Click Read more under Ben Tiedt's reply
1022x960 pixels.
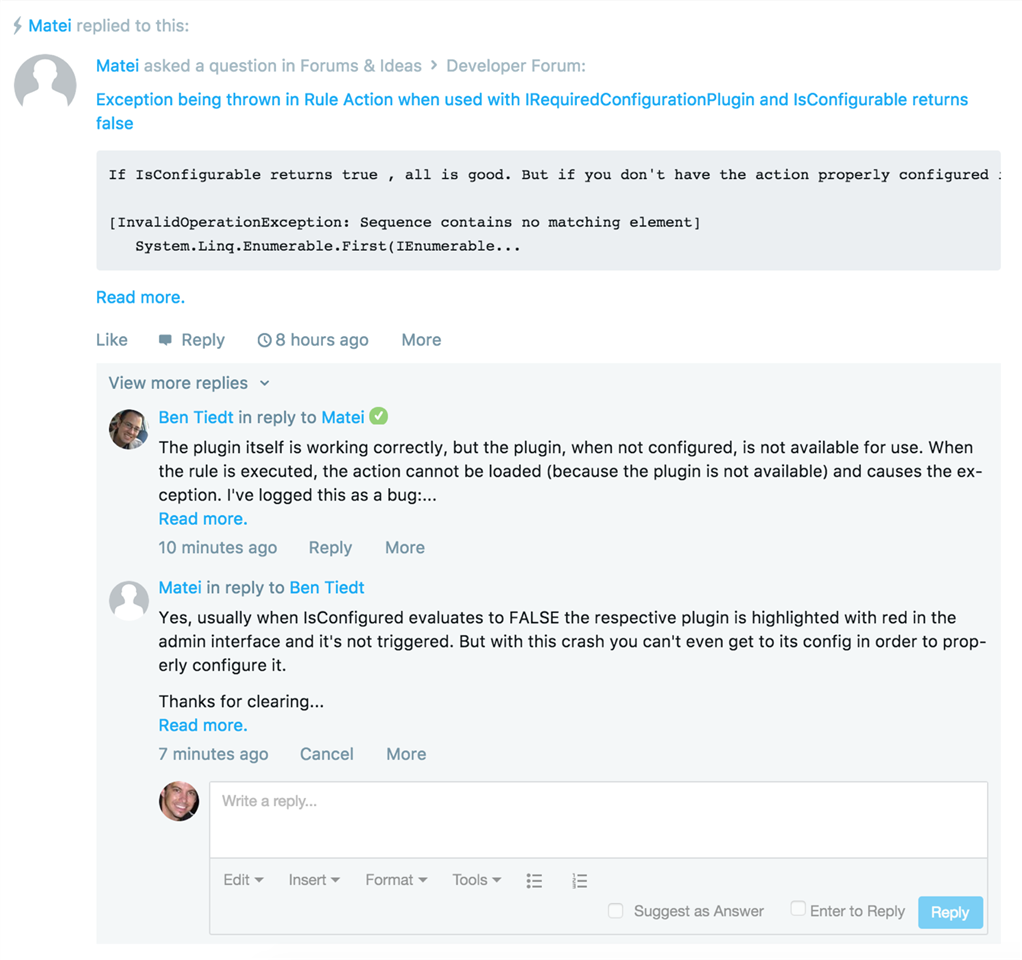(203, 519)
